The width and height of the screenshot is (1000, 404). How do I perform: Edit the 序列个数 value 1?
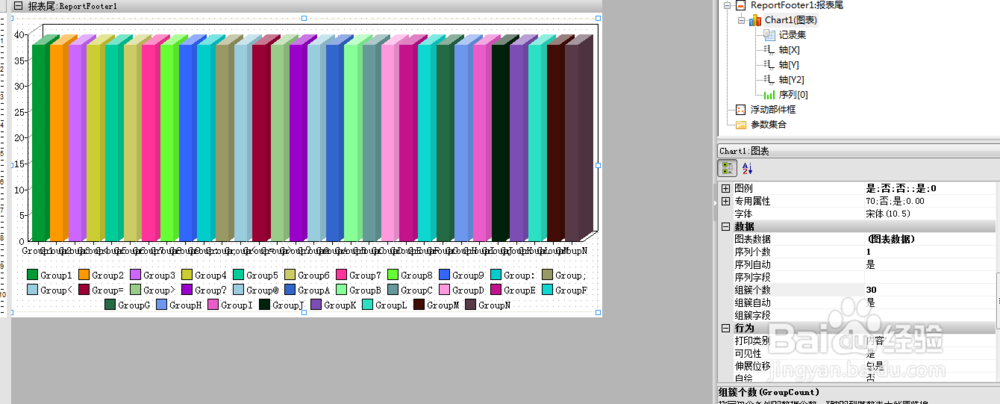(x=930, y=251)
